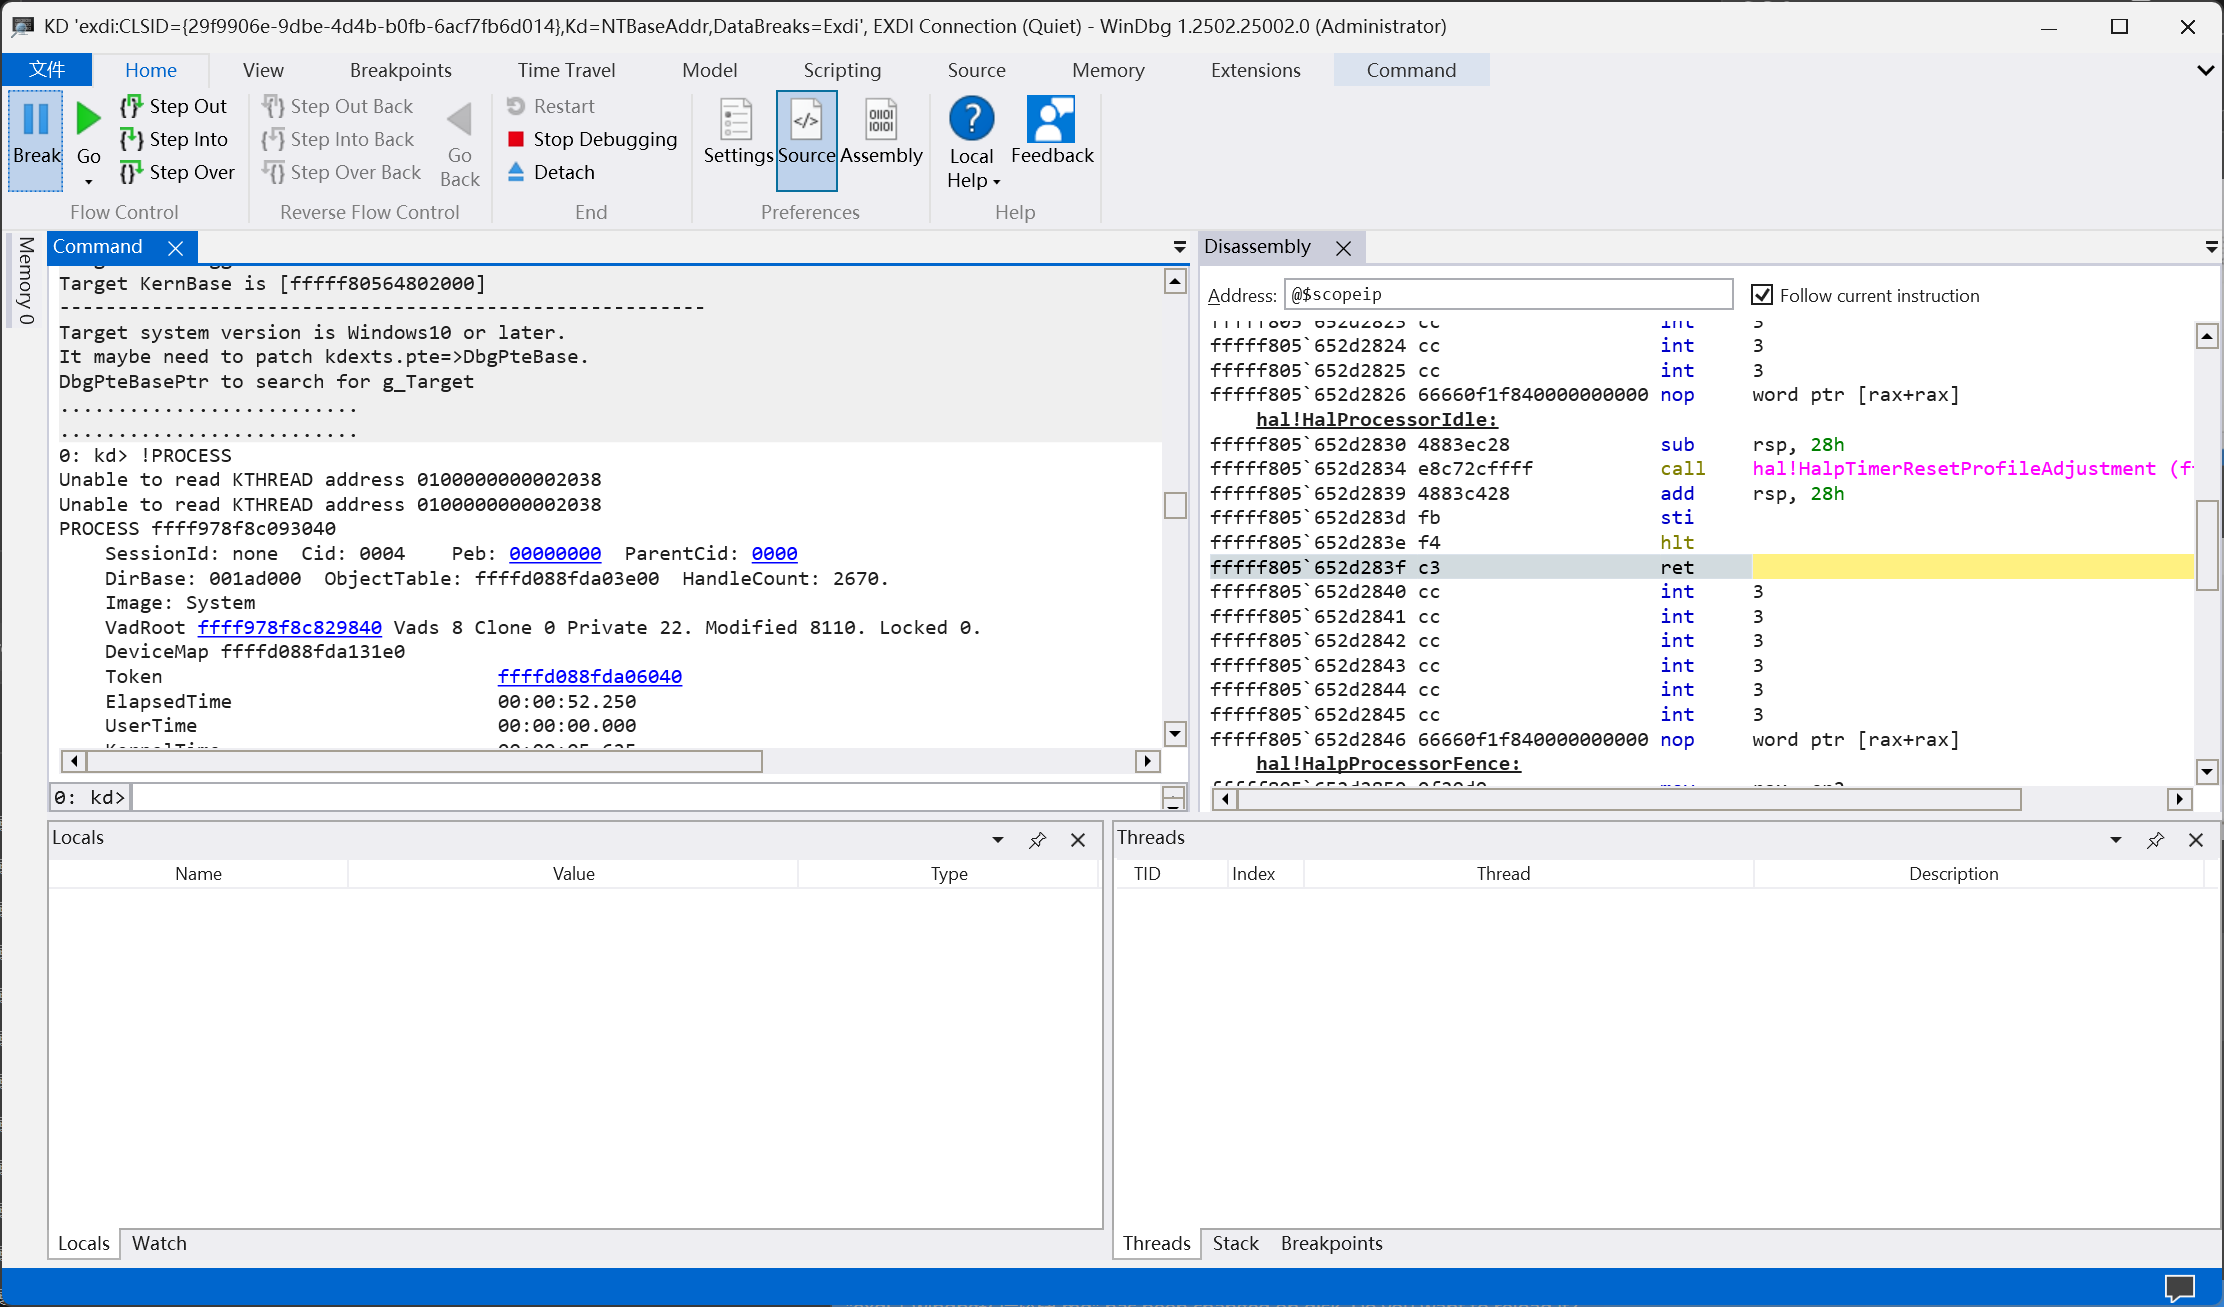The image size is (2224, 1307).
Task: Close the Locals panel
Action: [1078, 840]
